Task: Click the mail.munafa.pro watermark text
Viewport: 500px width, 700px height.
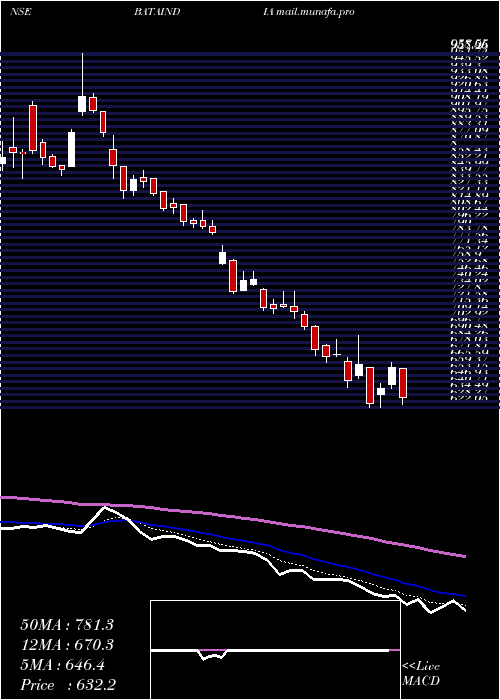Action: coord(315,12)
